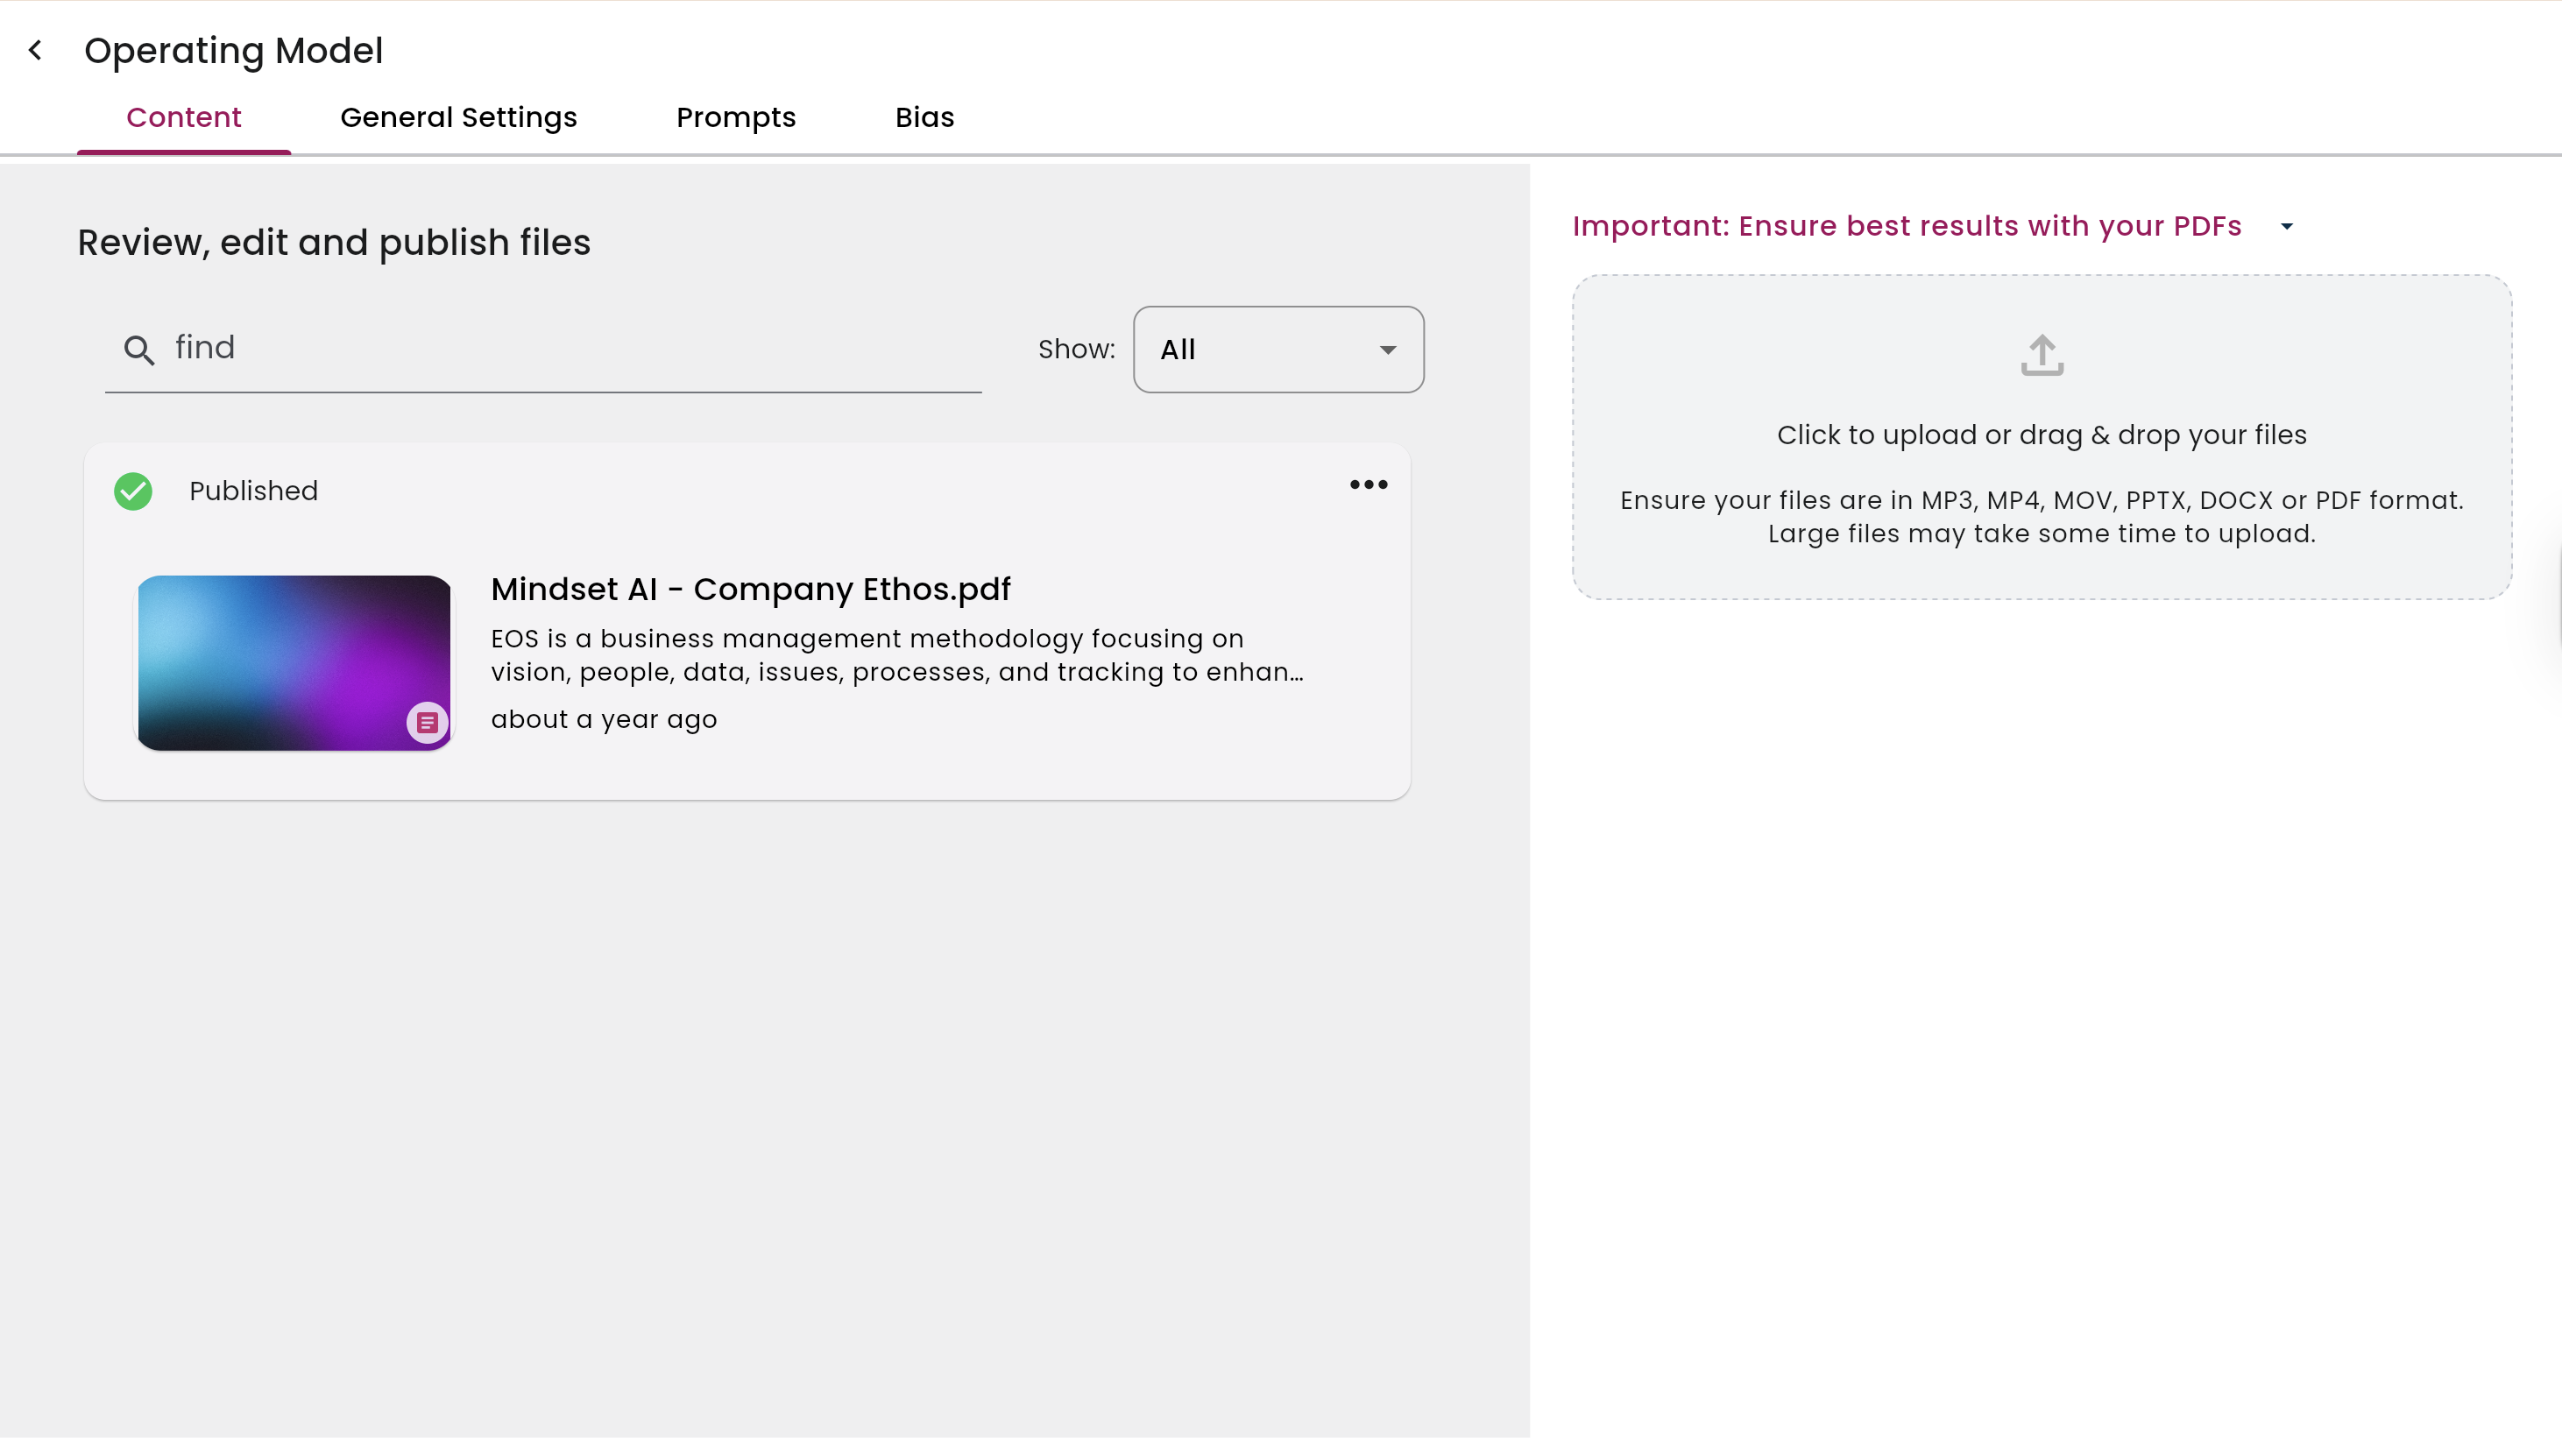Click the green Published checkmark icon
Screen dimensions: 2562x1456
tap(133, 491)
